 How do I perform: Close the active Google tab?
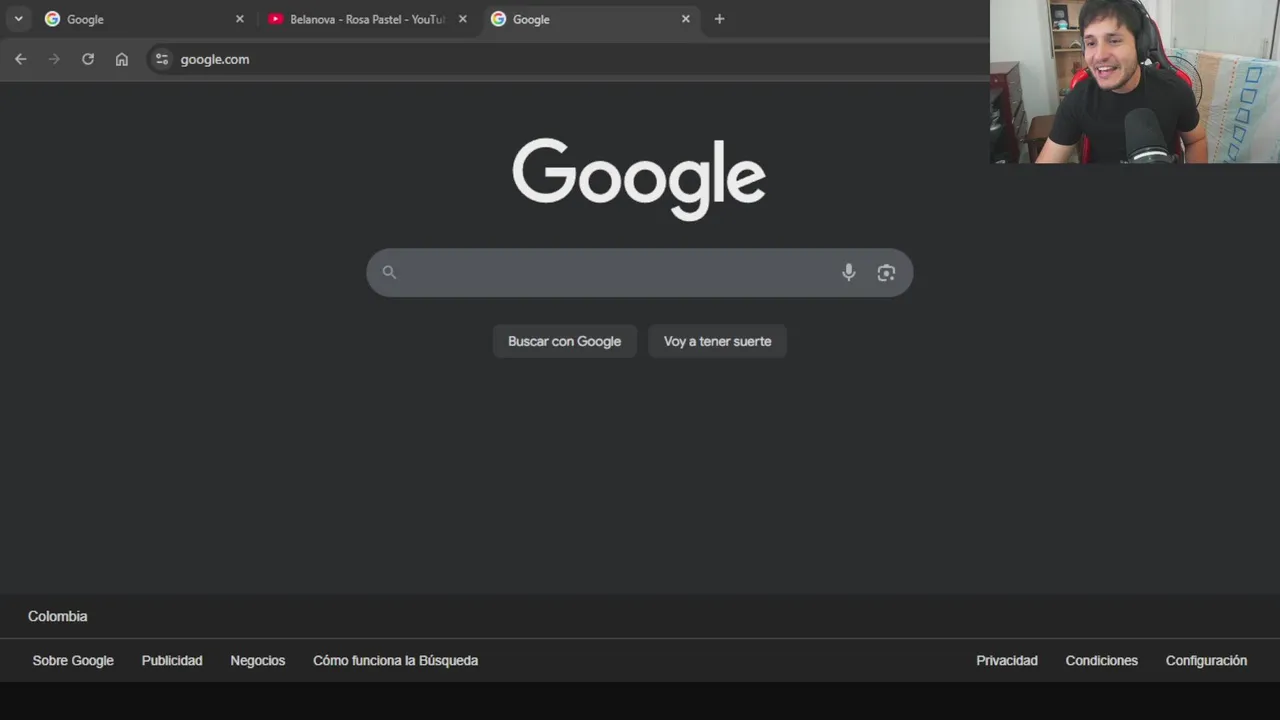(x=685, y=19)
